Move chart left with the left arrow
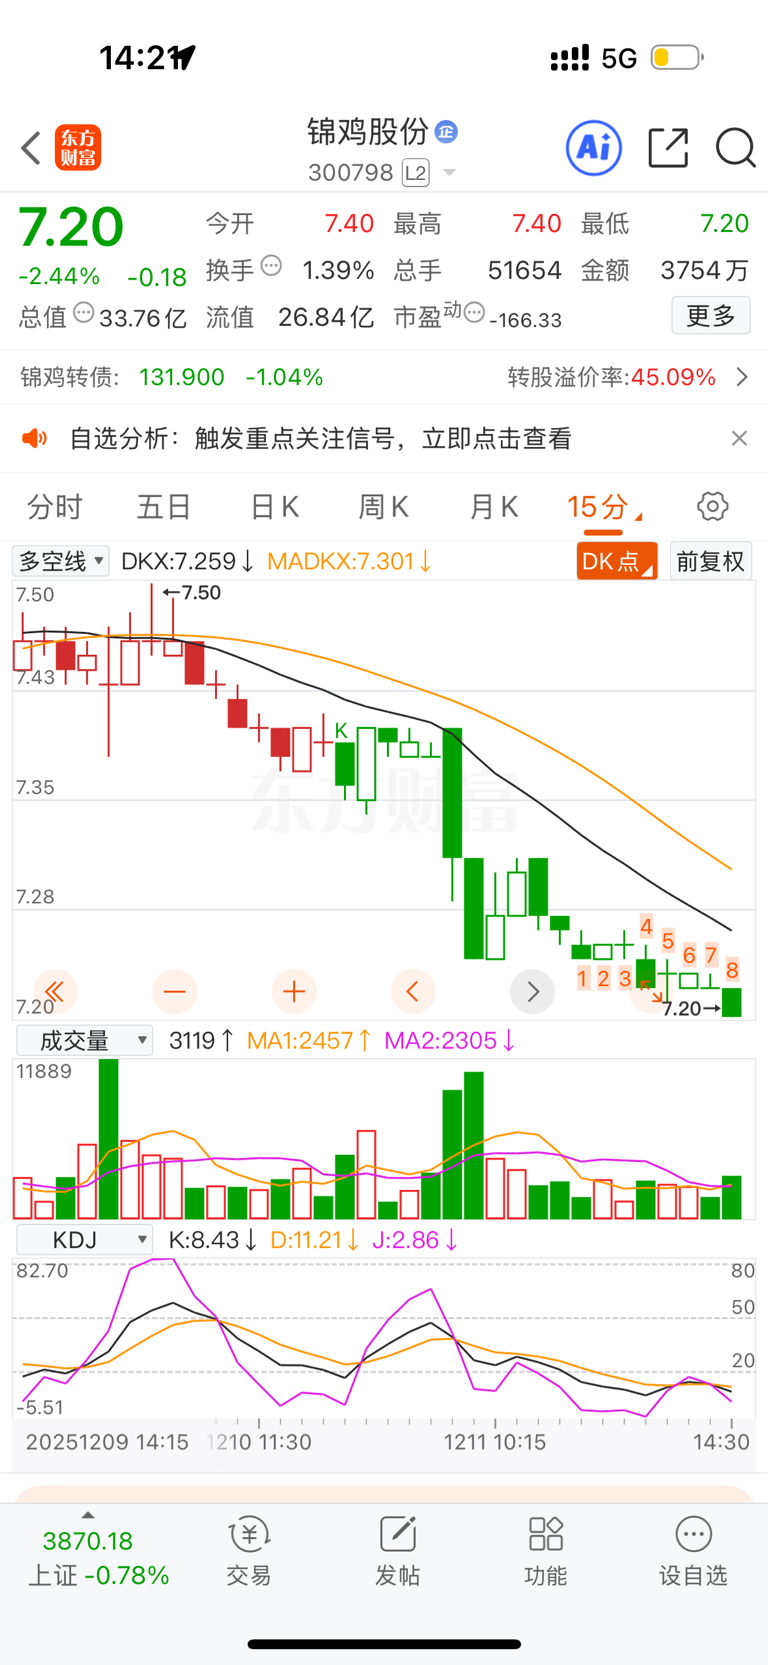 [x=413, y=992]
